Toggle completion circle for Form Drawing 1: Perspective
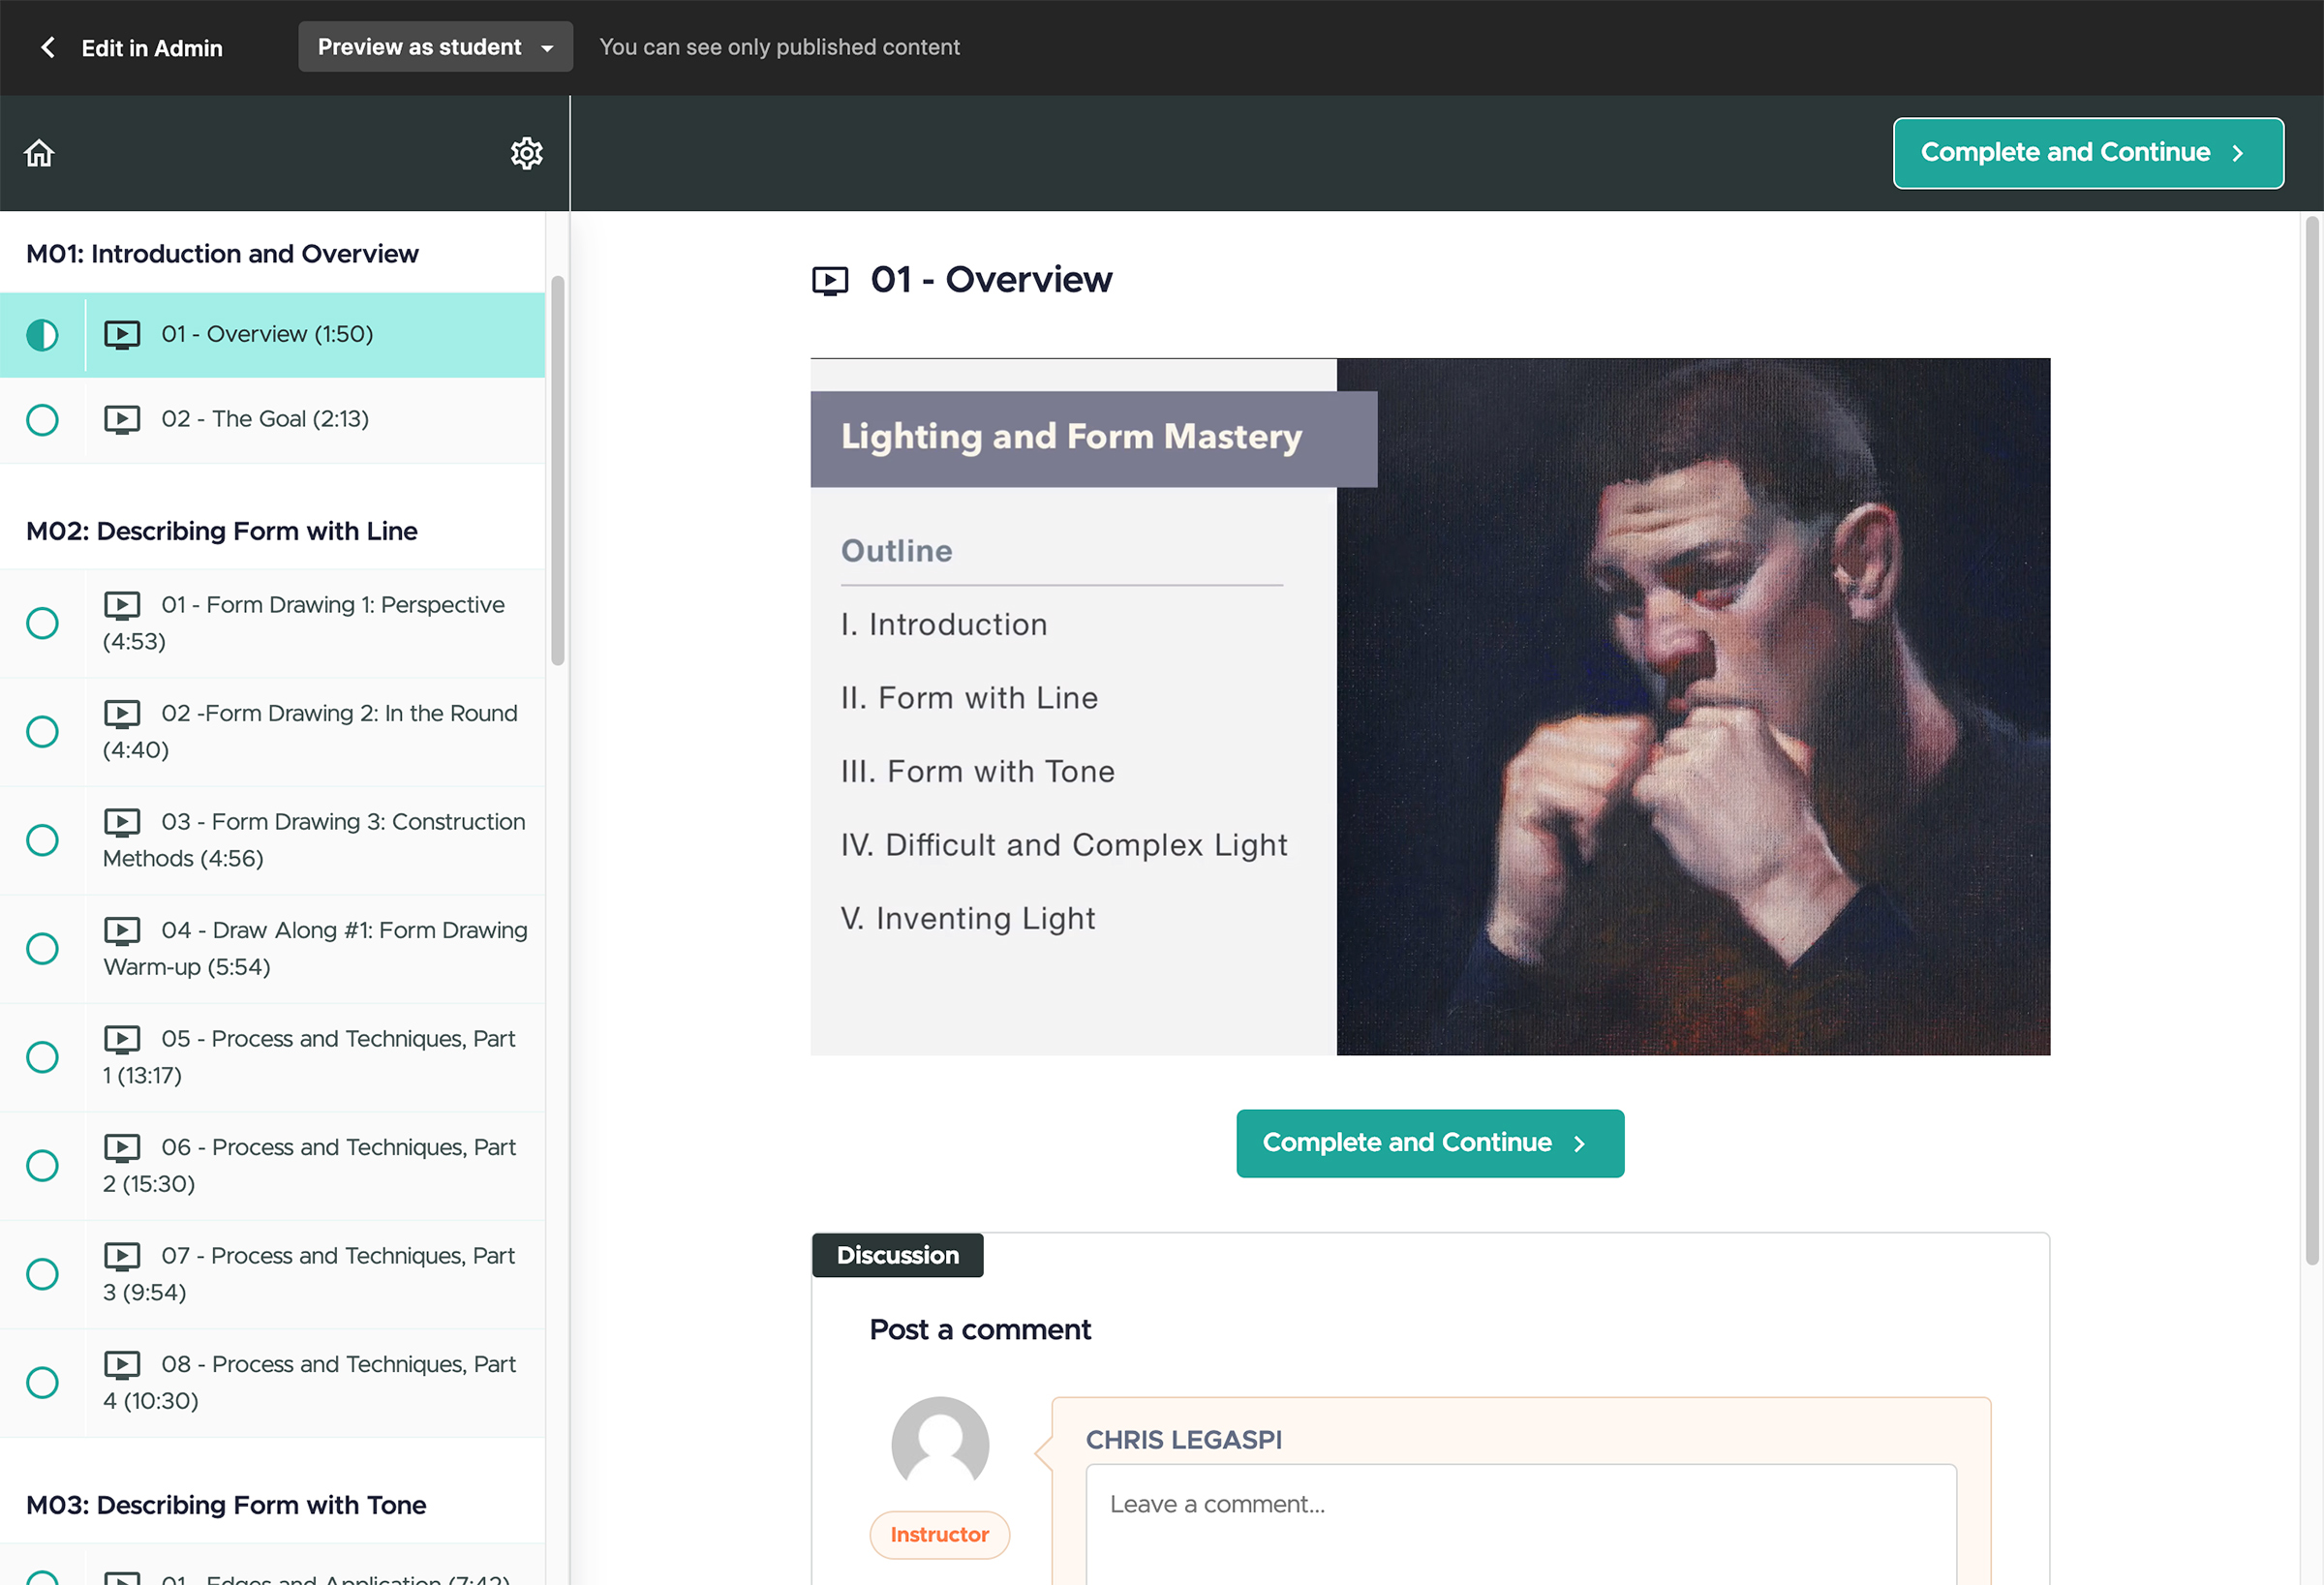Image resolution: width=2324 pixels, height=1585 pixels. click(42, 623)
